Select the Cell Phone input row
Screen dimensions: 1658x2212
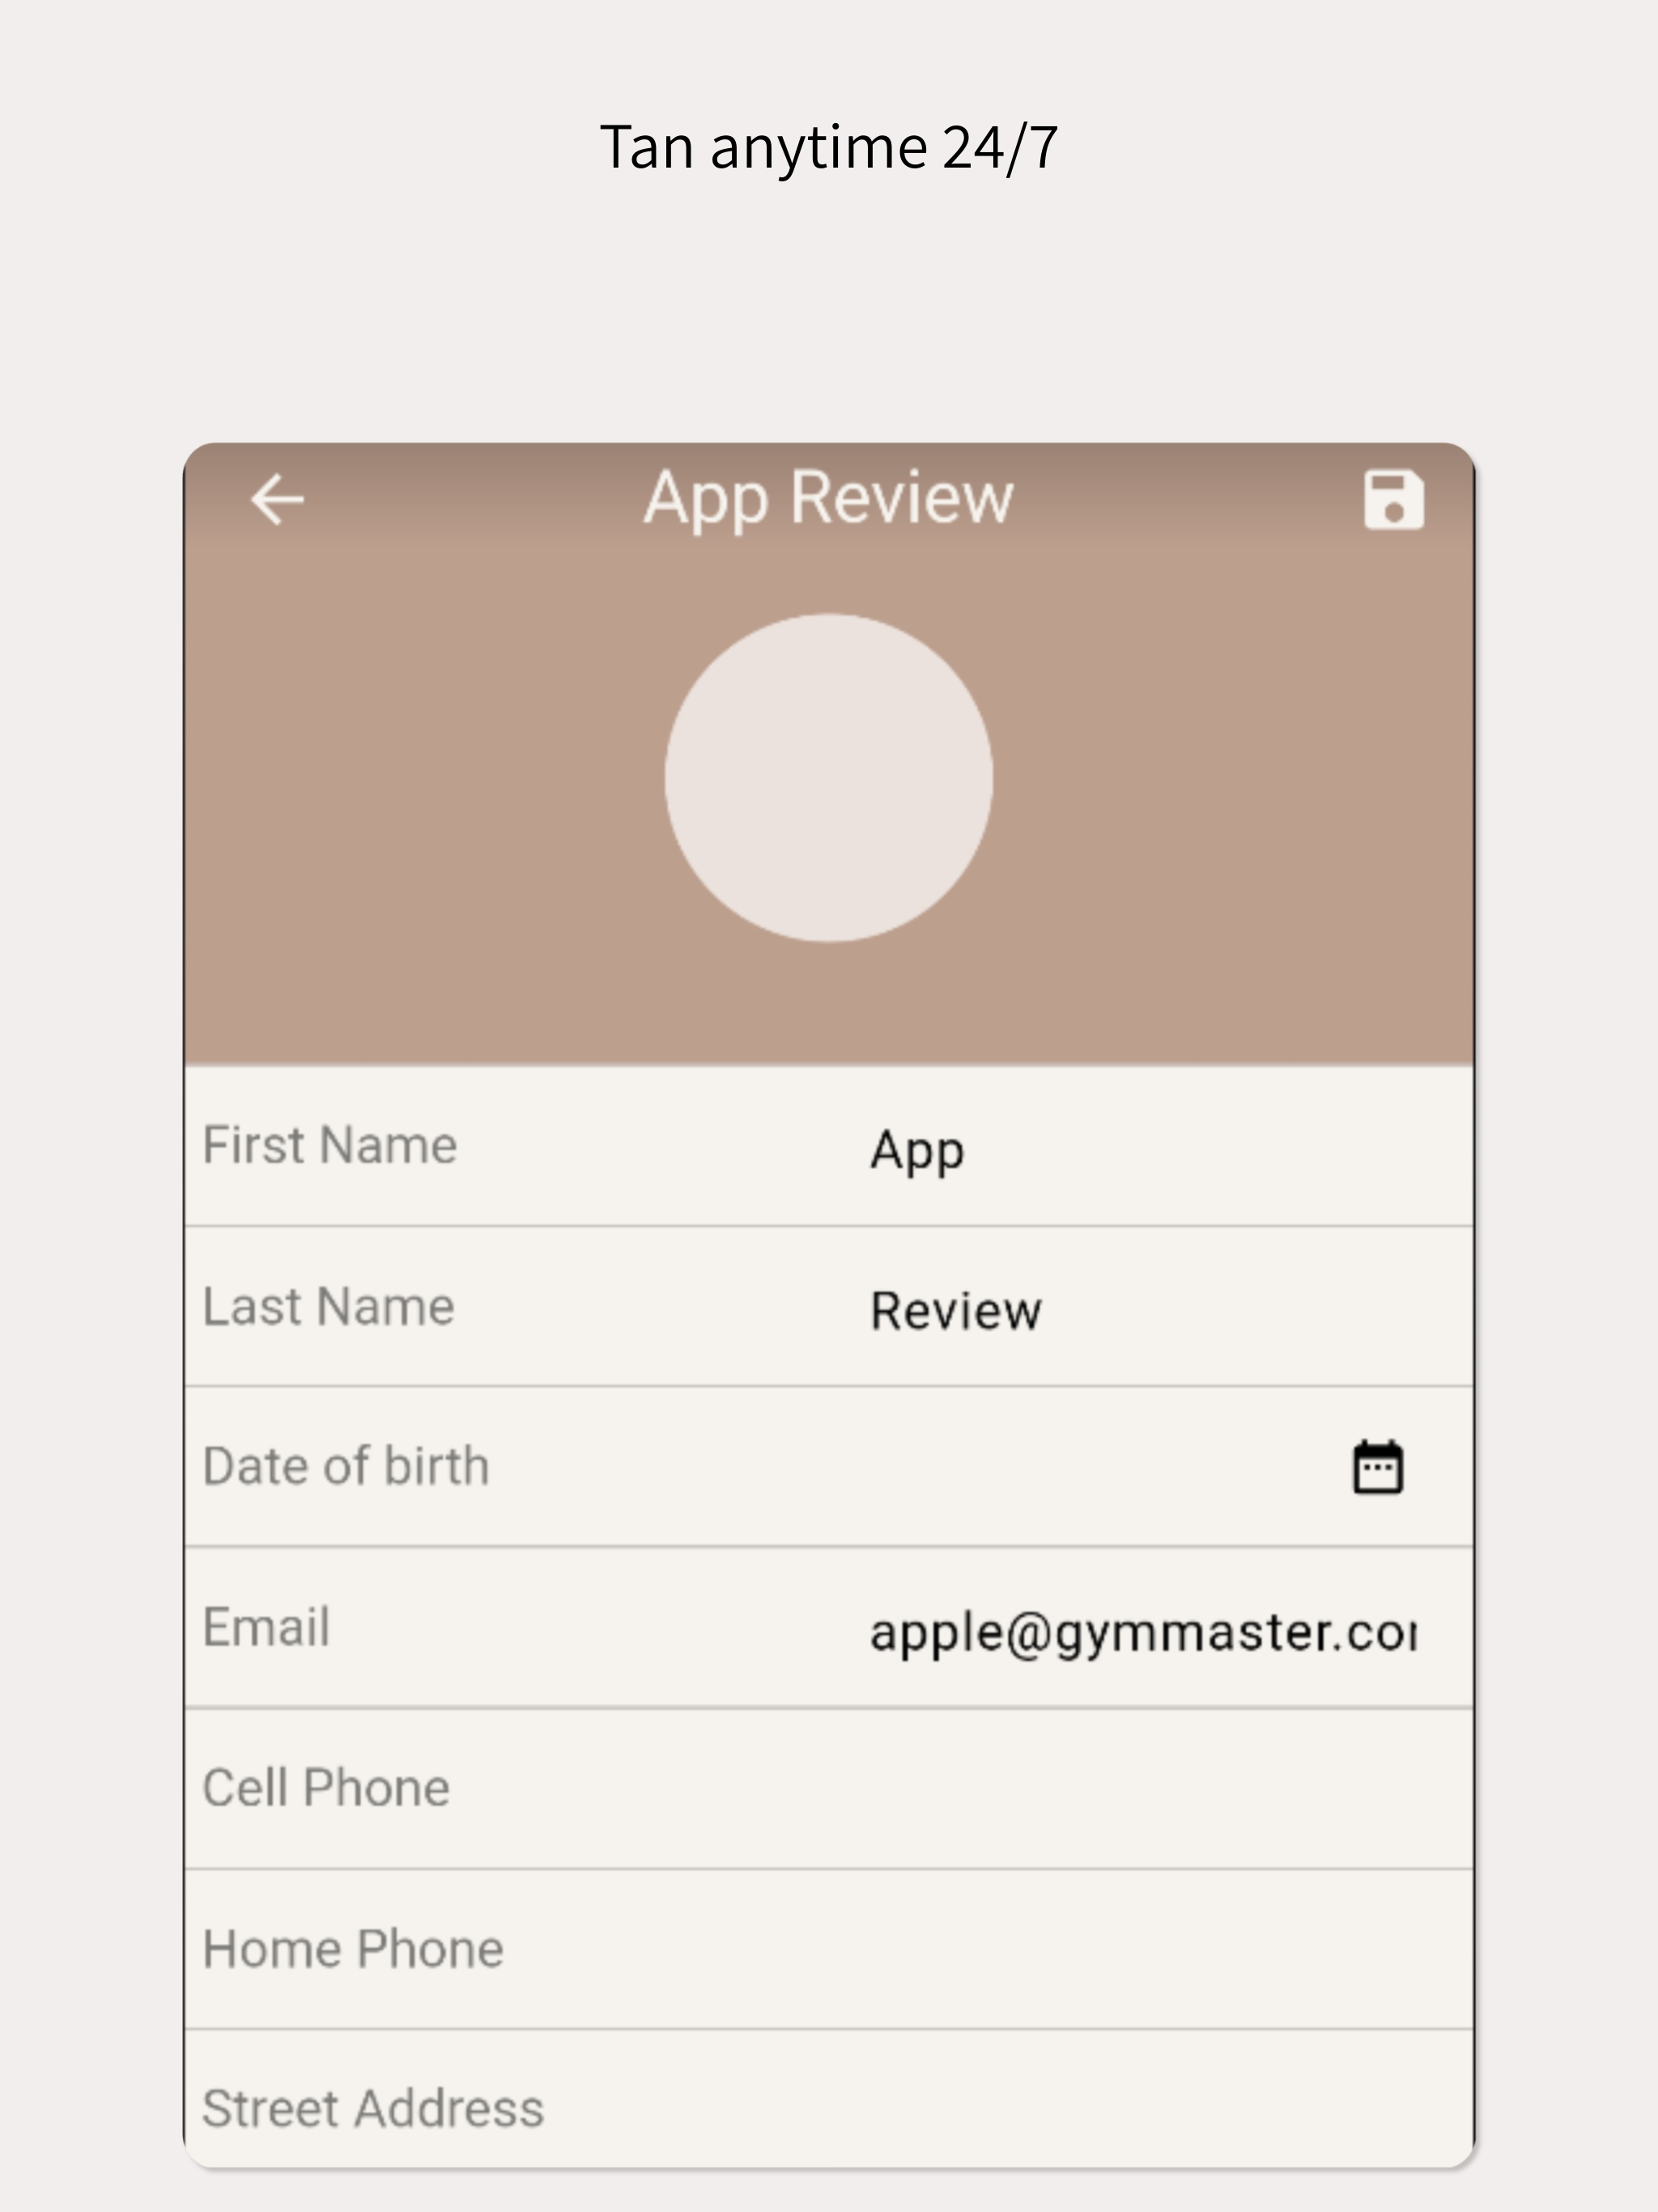tap(829, 1788)
